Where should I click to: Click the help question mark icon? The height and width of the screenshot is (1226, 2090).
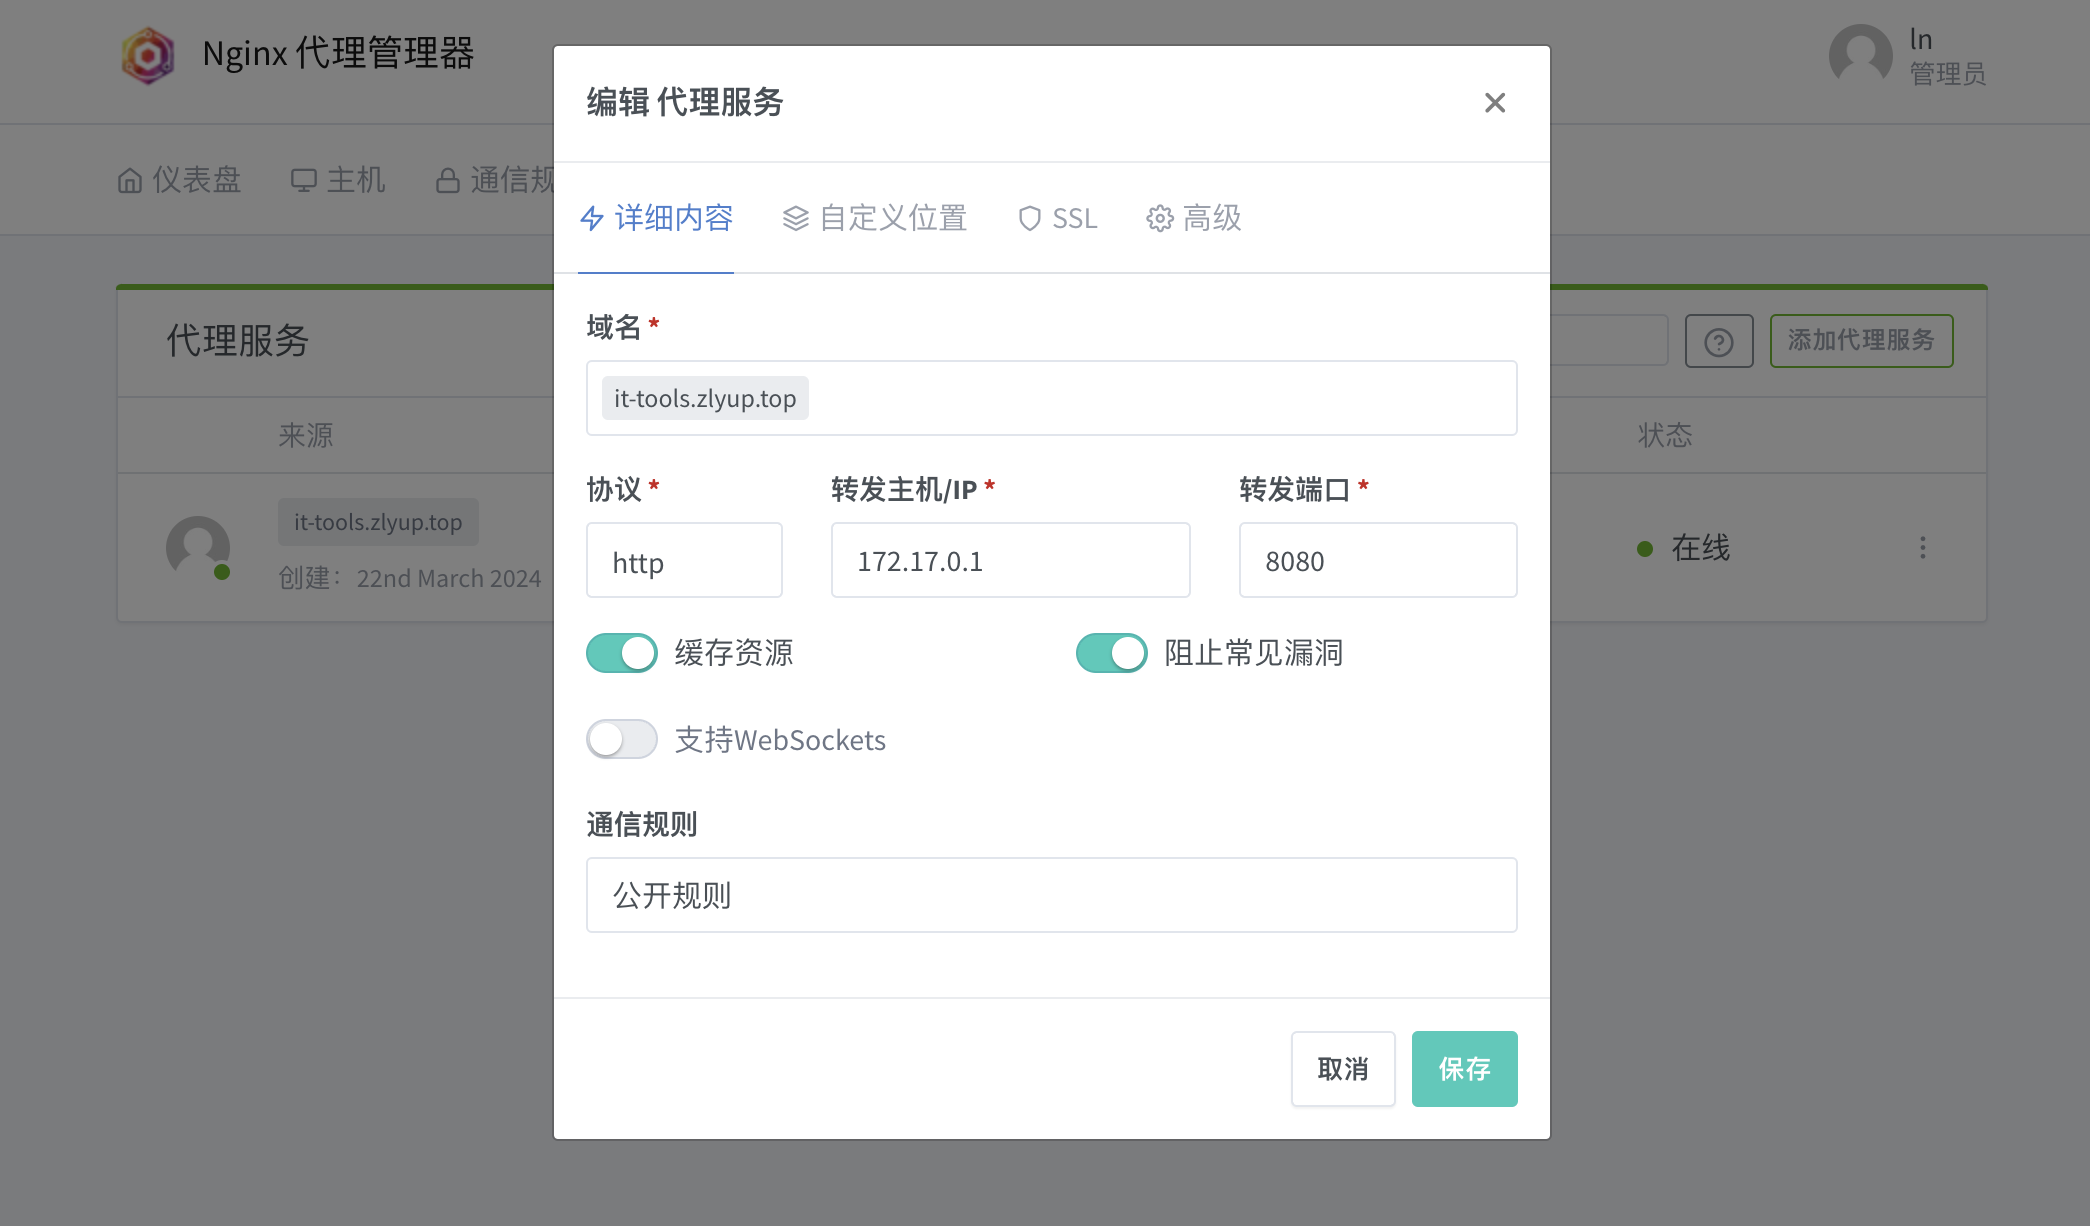click(x=1718, y=341)
